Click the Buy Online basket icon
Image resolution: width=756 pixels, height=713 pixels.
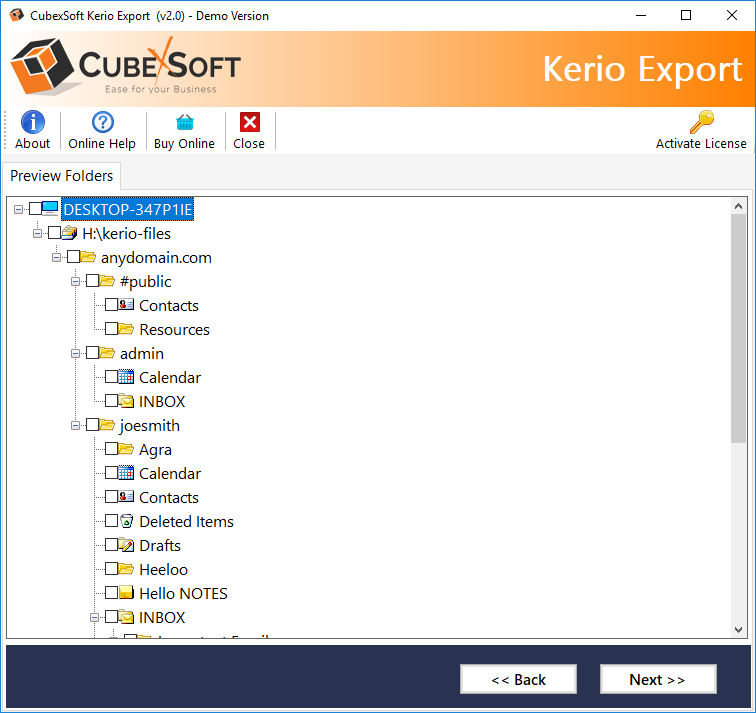pyautogui.click(x=185, y=122)
